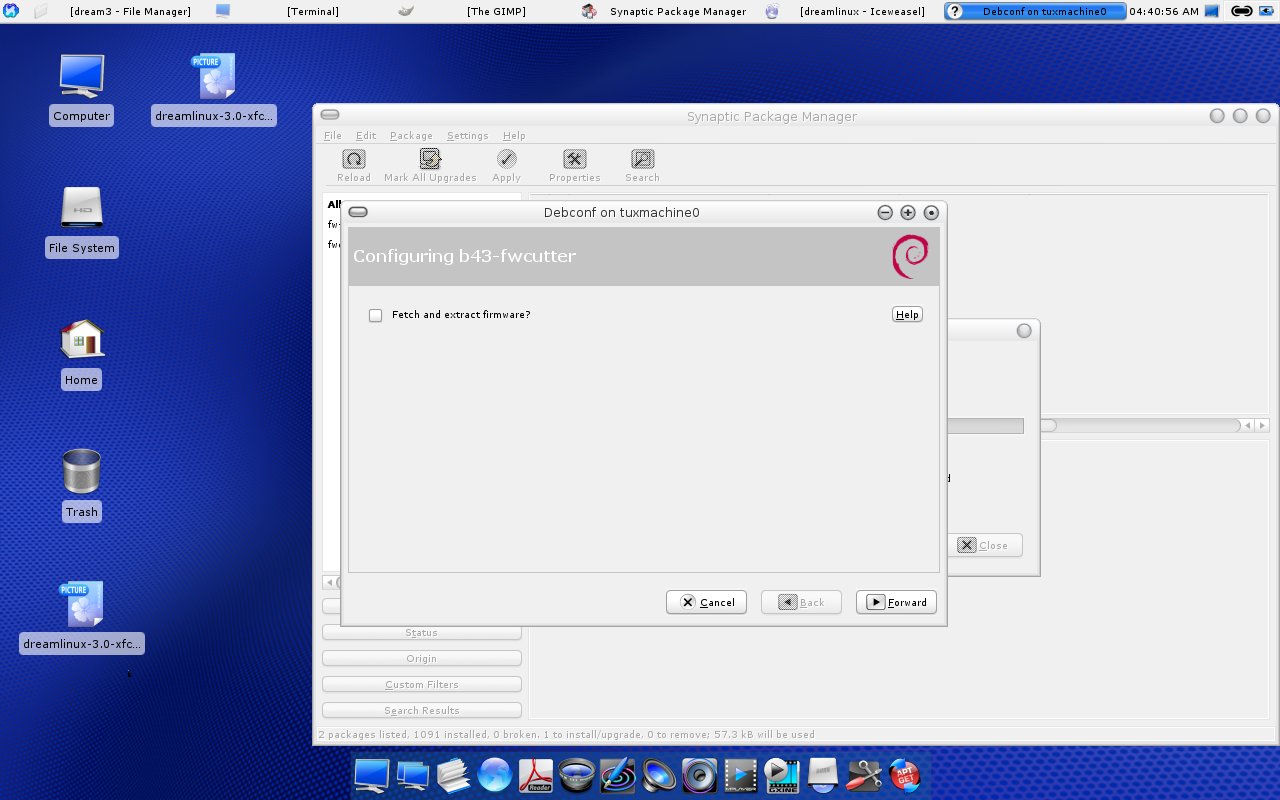Click Debconf window menu button at title left

tap(358, 212)
